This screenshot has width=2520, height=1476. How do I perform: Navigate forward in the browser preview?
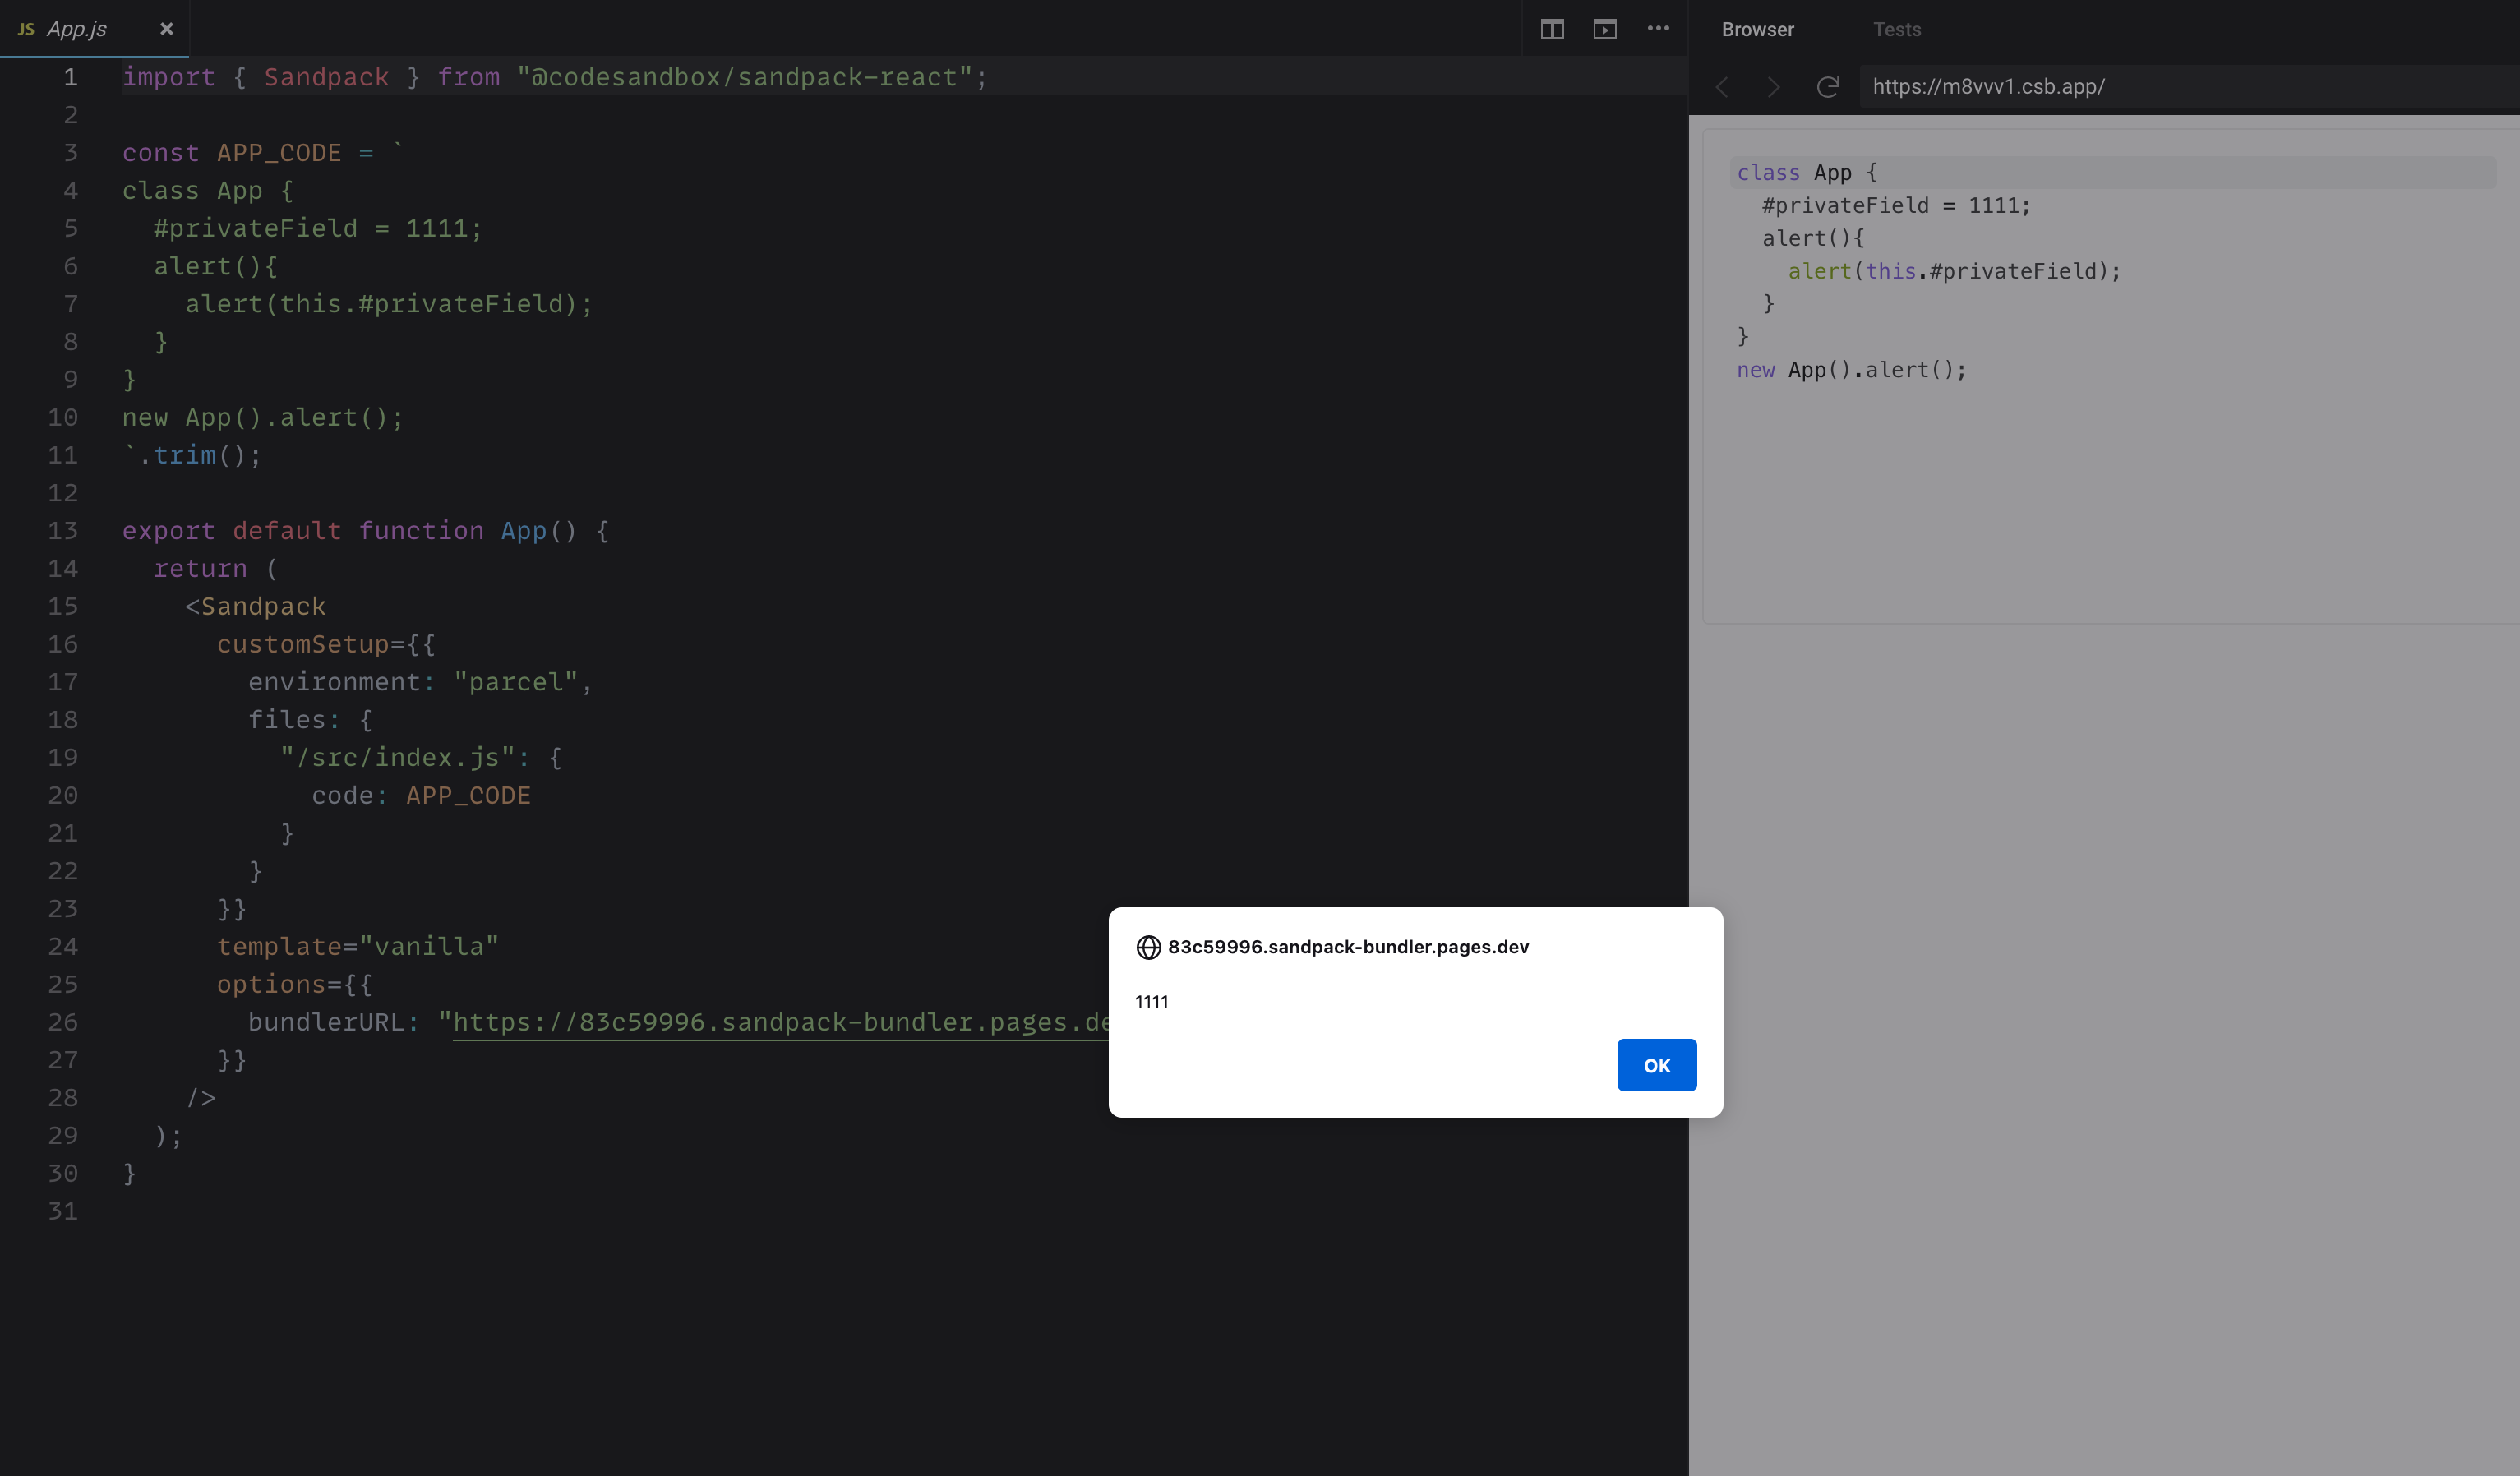click(x=1773, y=88)
